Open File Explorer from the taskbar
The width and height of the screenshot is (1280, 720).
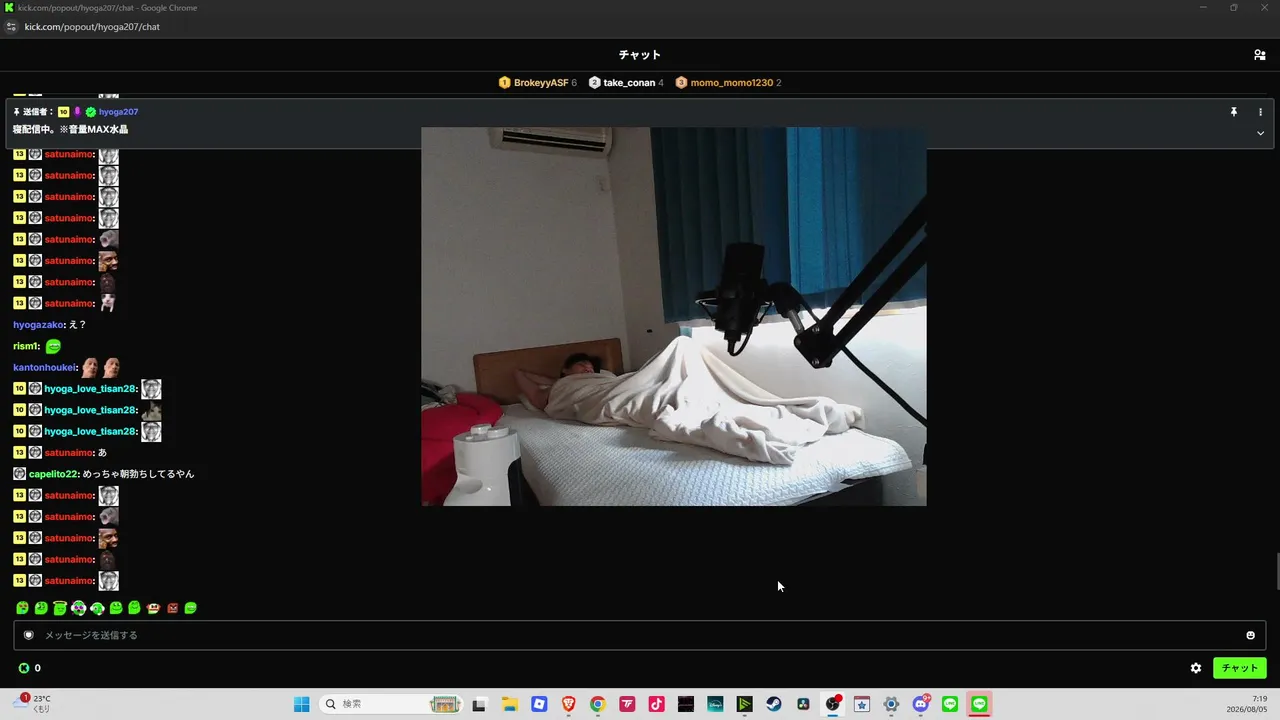[x=509, y=704]
